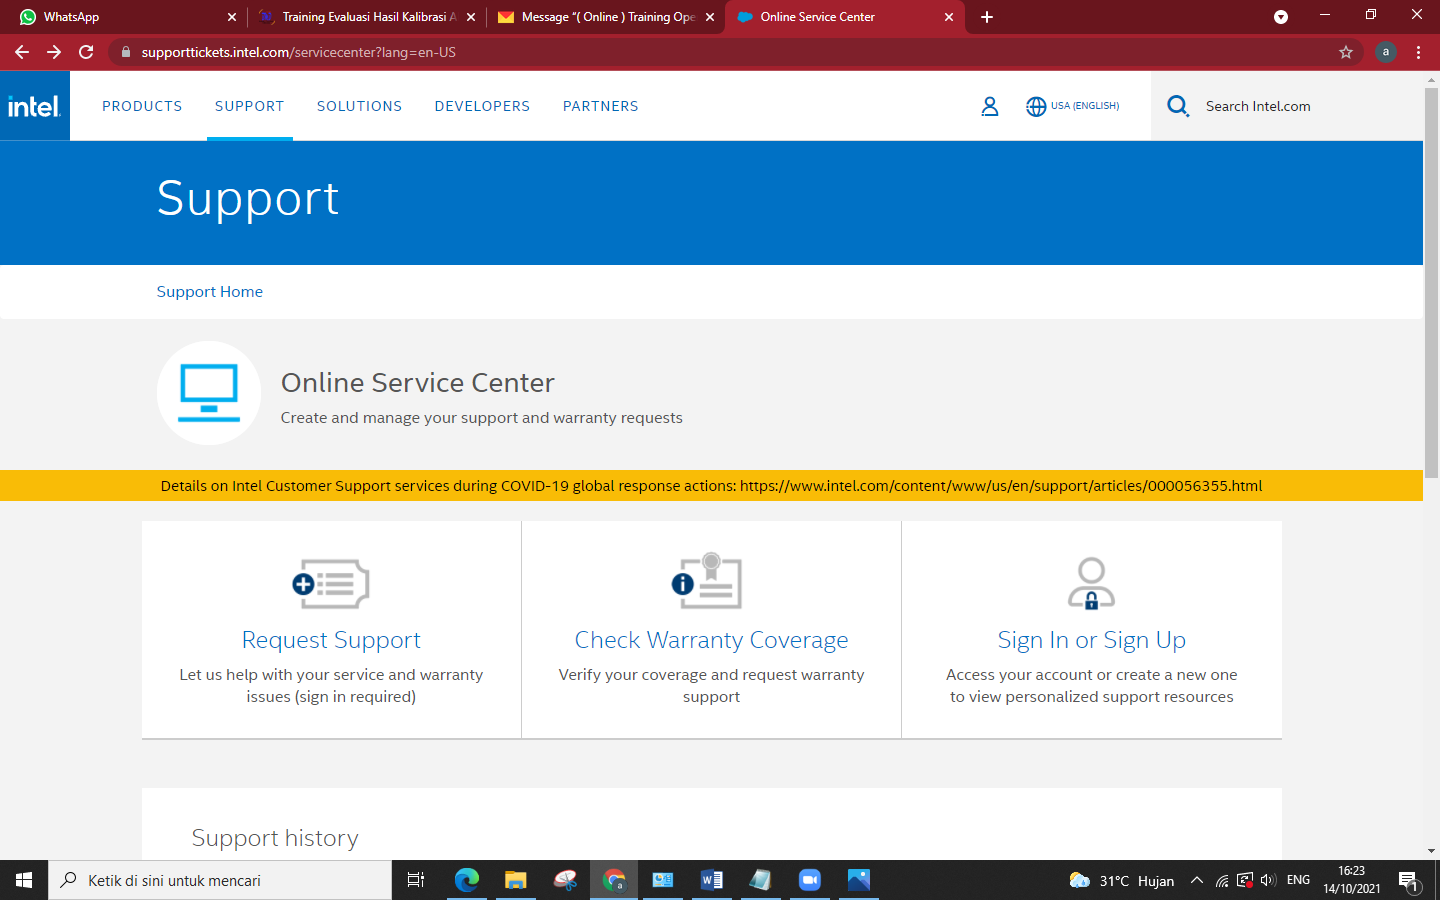Reload the current page
The width and height of the screenshot is (1440, 900).
[x=86, y=52]
